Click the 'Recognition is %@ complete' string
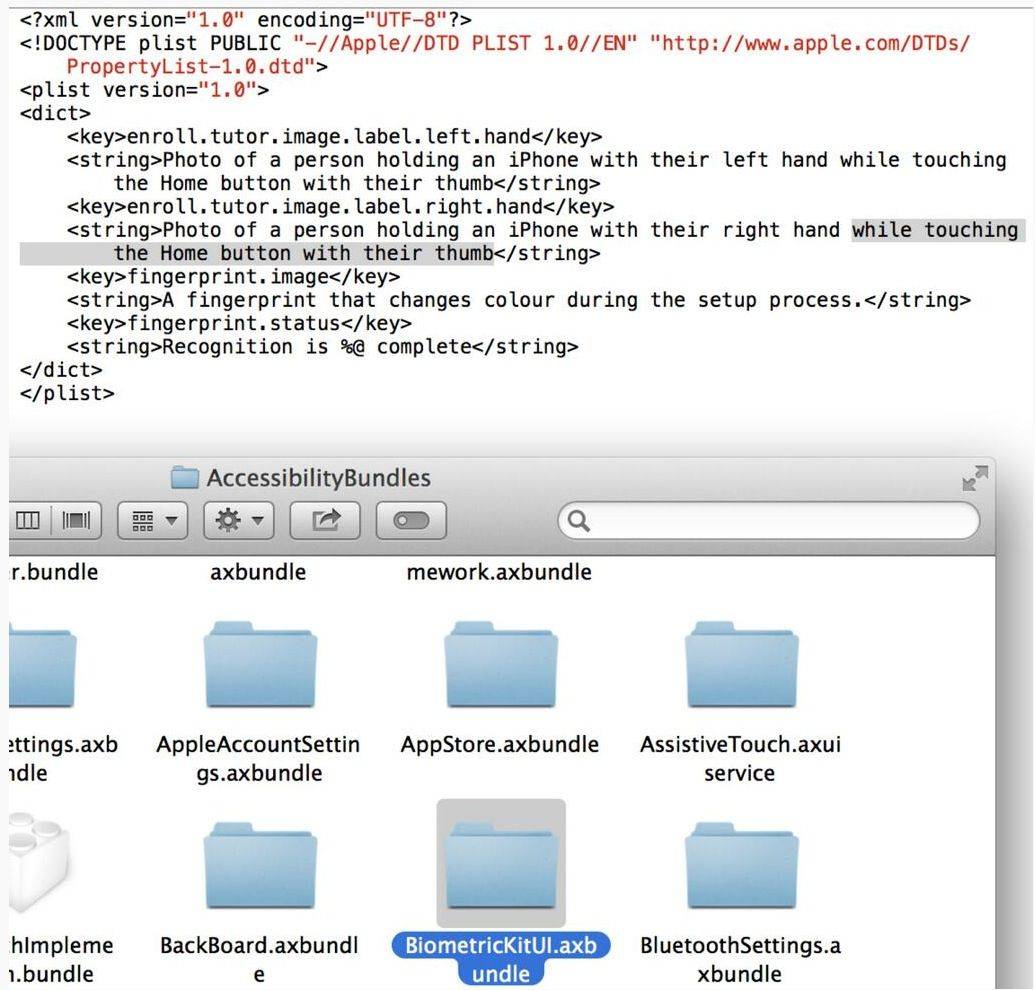This screenshot has height=990, width=1035. coord(320,347)
